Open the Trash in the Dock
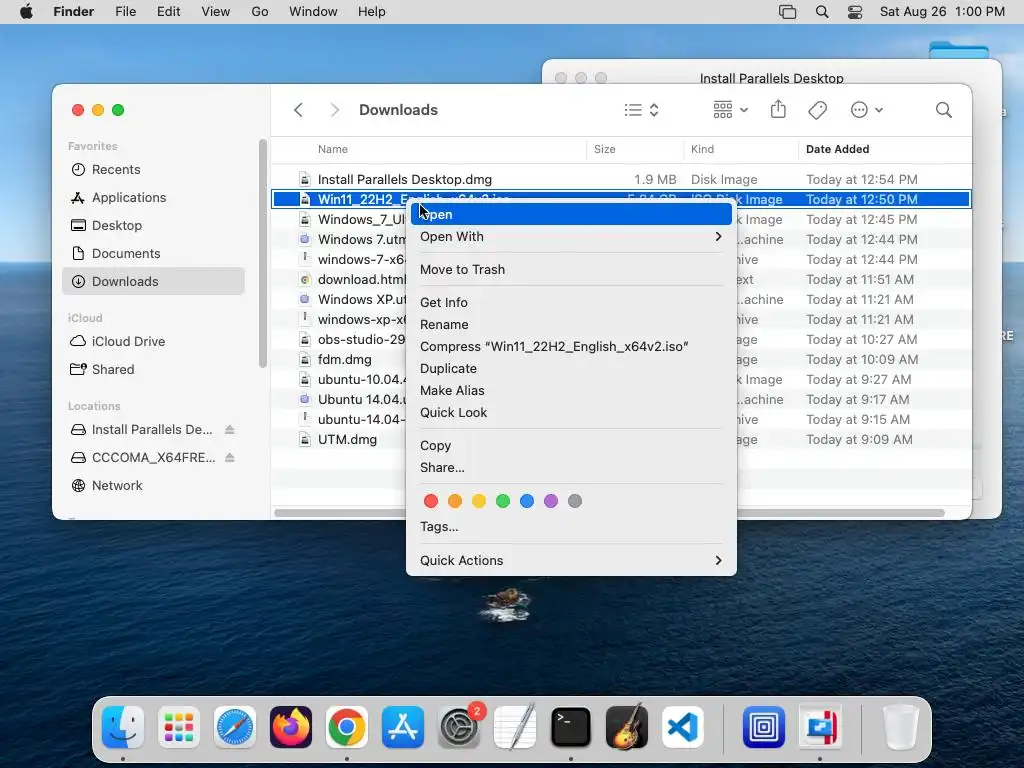 pos(901,727)
